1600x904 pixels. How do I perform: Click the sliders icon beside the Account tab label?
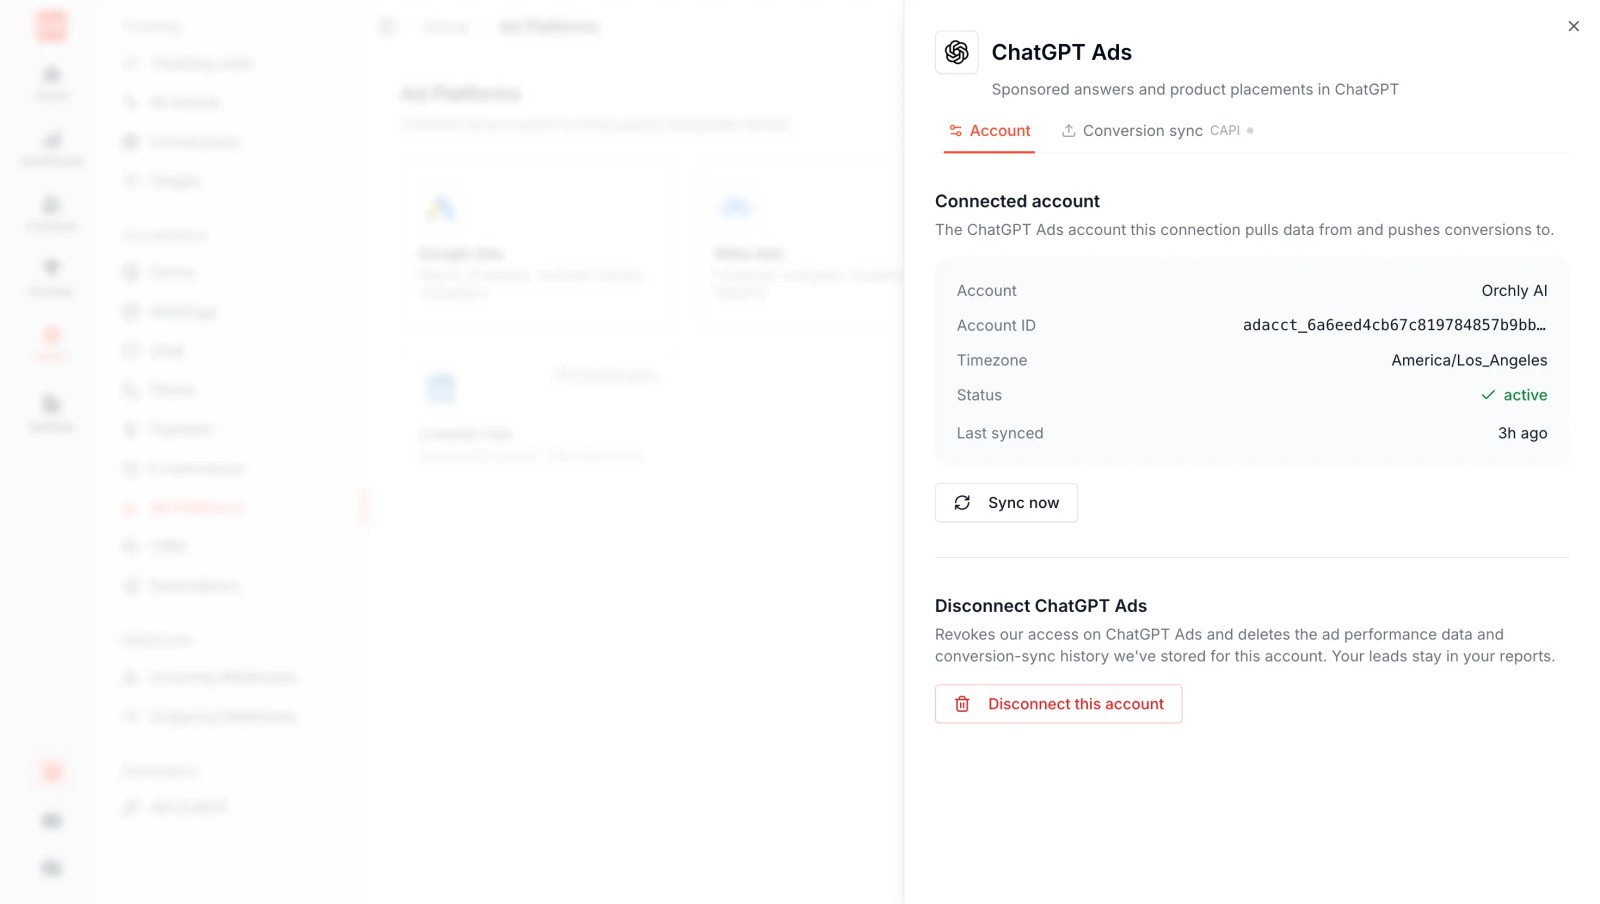[x=956, y=131]
